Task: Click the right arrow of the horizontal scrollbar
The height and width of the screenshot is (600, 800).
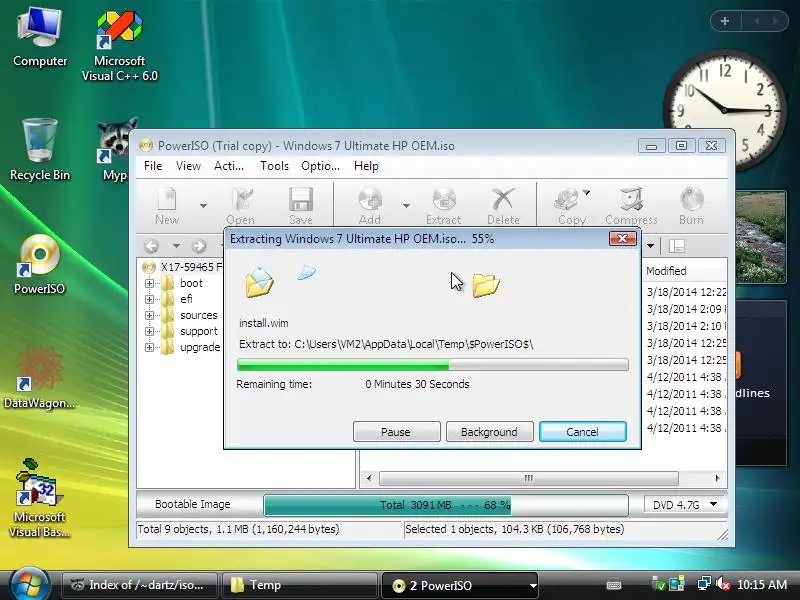Action: (717, 478)
